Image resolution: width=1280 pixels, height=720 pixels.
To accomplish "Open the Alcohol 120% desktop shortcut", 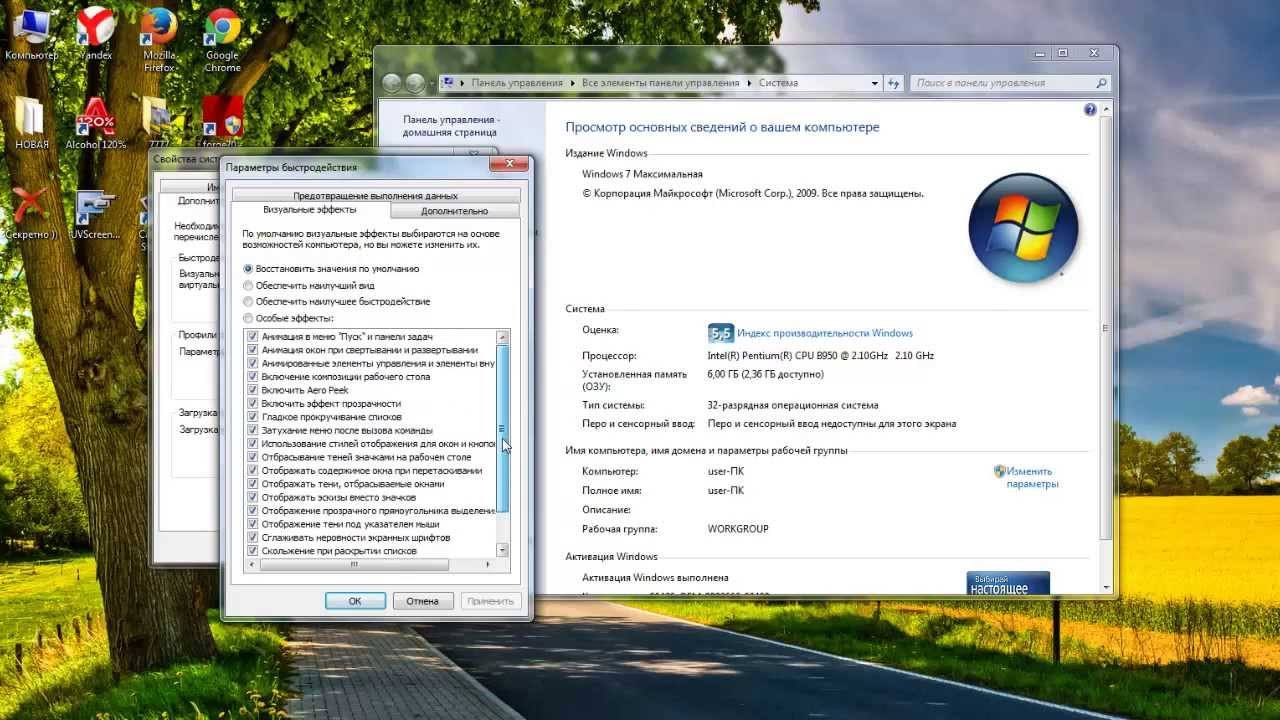I will 96,122.
